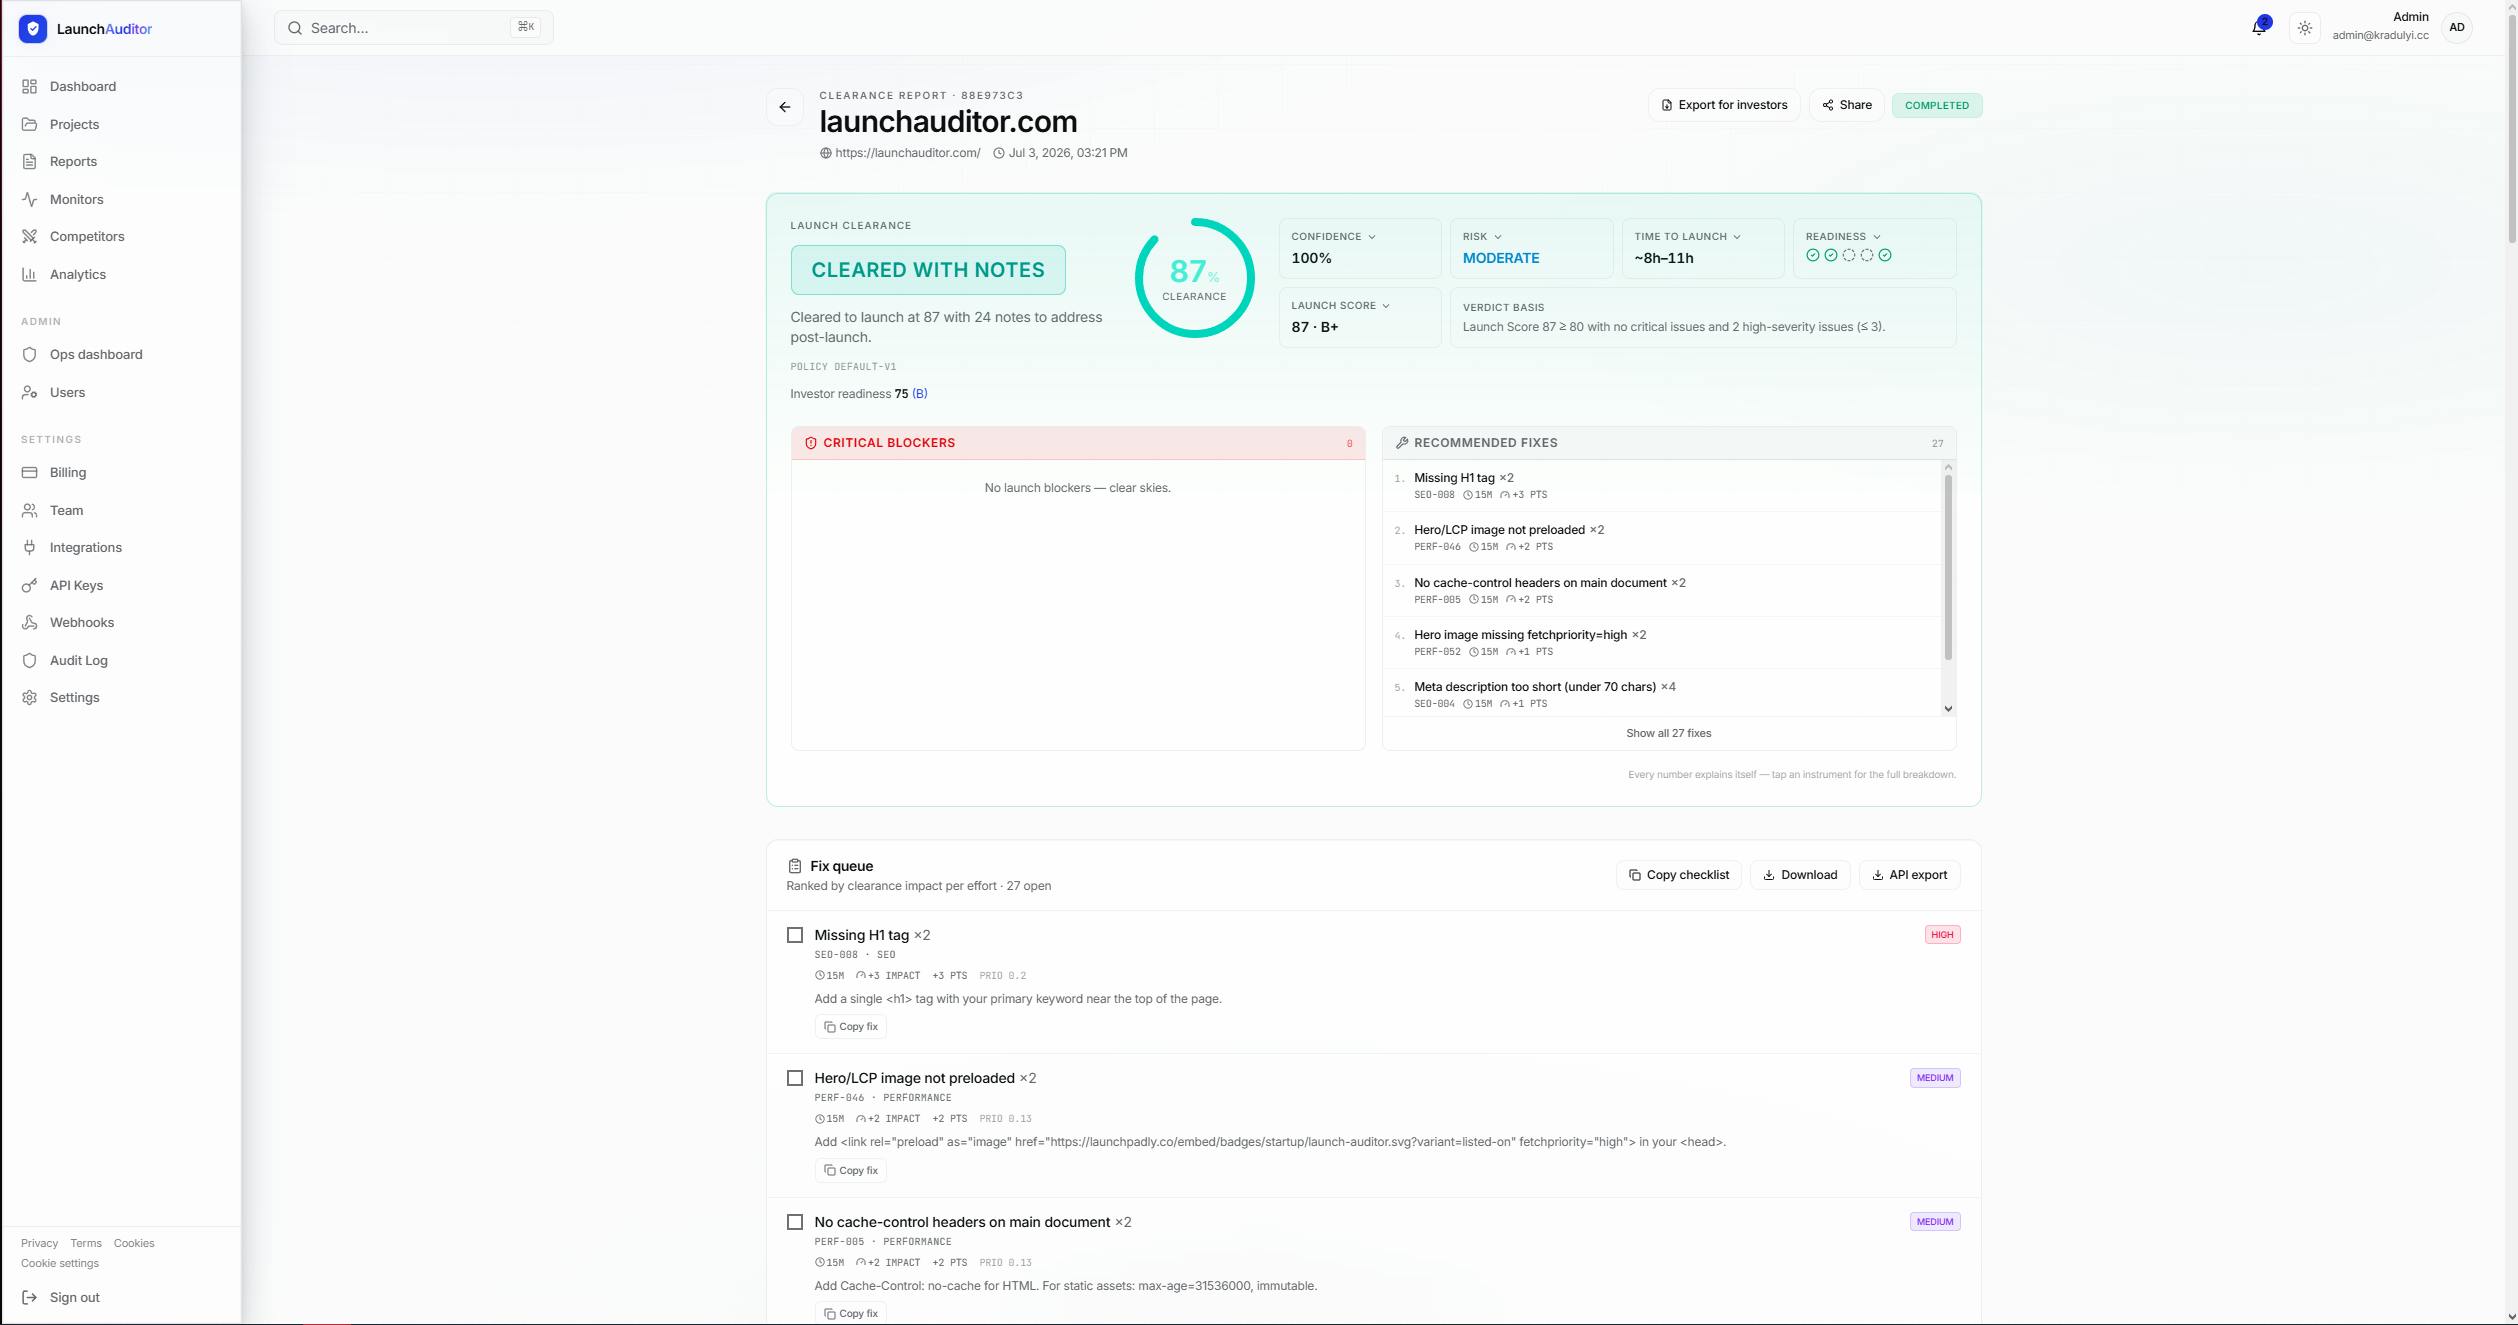Open Competitors in the sidebar

pyautogui.click(x=121, y=237)
